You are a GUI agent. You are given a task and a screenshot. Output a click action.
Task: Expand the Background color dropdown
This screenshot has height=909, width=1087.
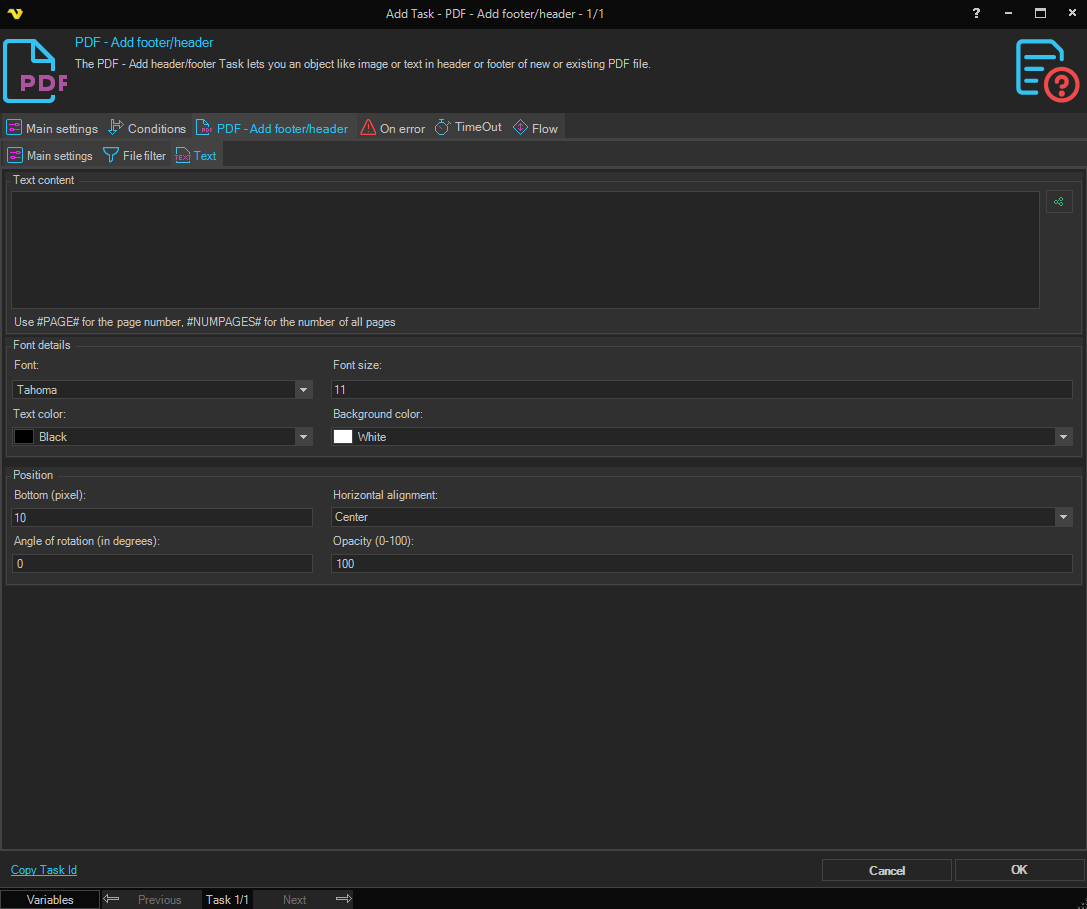[x=1063, y=437]
